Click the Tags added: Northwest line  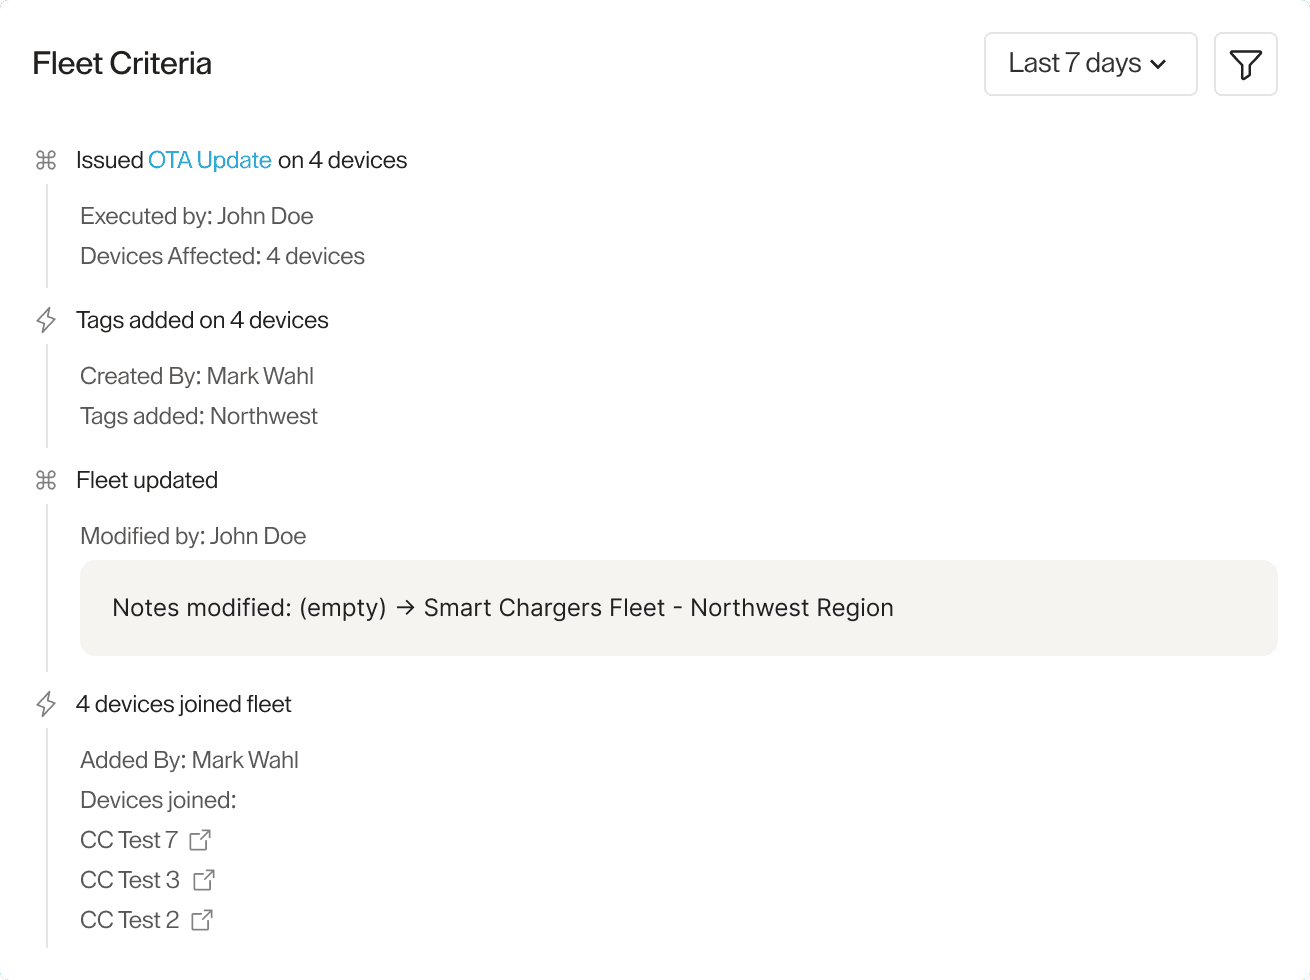(x=199, y=416)
